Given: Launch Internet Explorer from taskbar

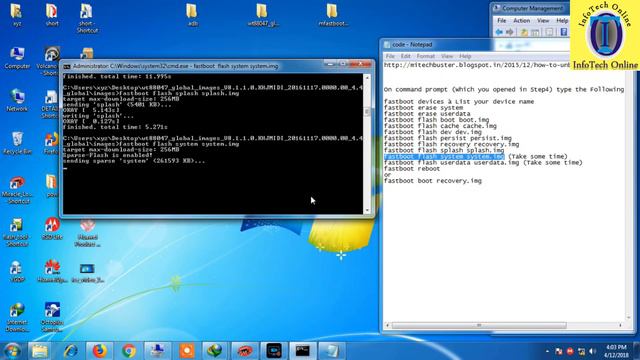Looking at the screenshot, I should (70, 351).
